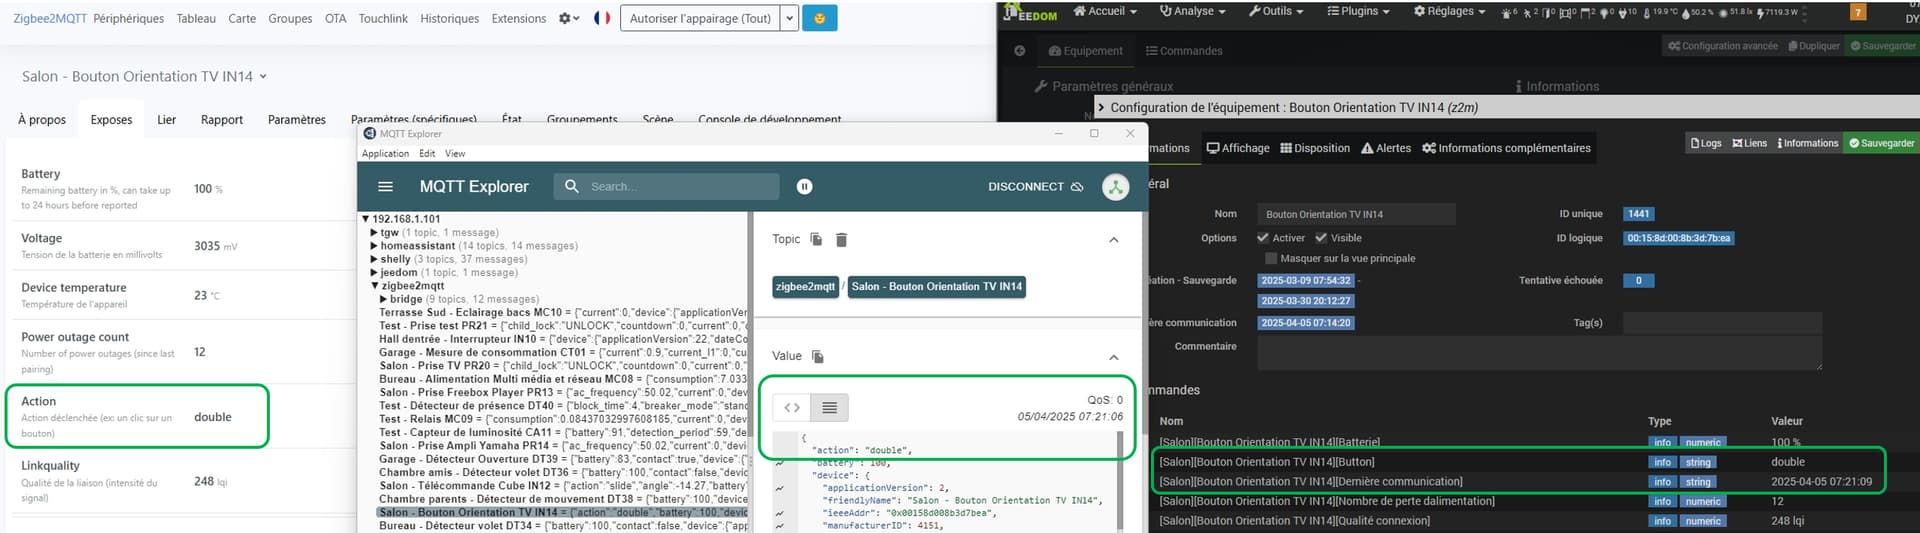Viewport: 1920px width, 533px height.
Task: Expand the homeassistant topic node
Action: (374, 246)
